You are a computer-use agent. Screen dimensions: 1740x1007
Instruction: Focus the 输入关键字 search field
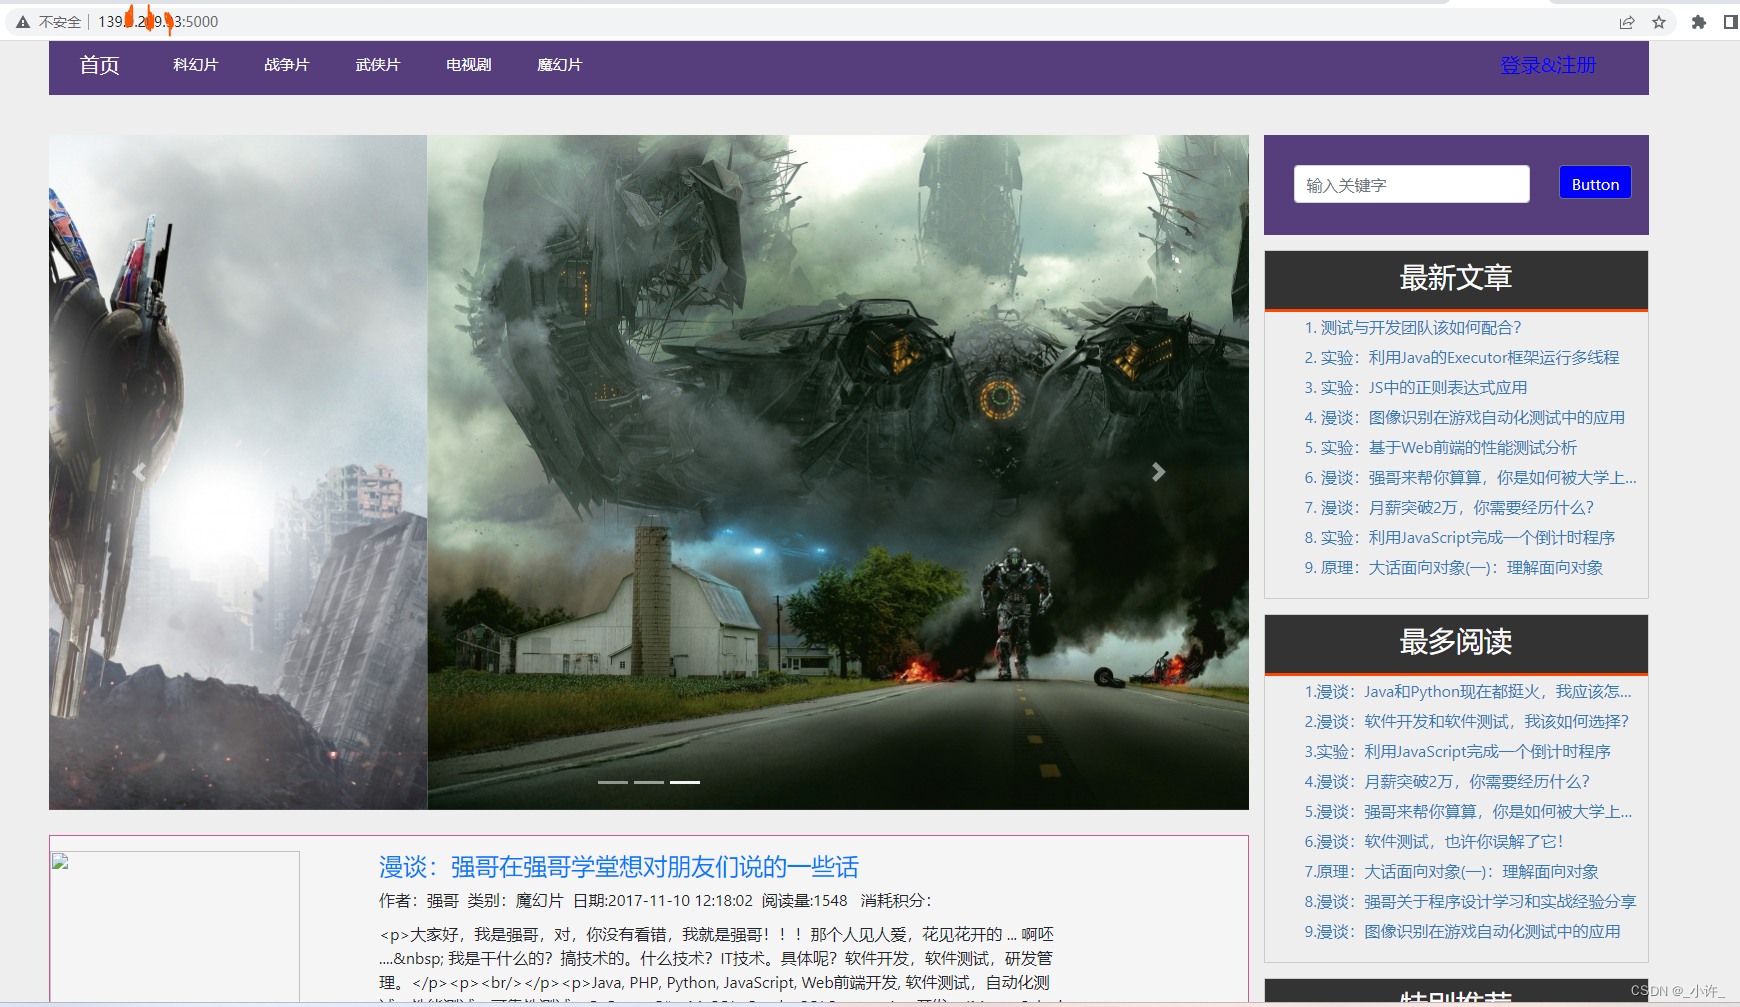point(1412,184)
